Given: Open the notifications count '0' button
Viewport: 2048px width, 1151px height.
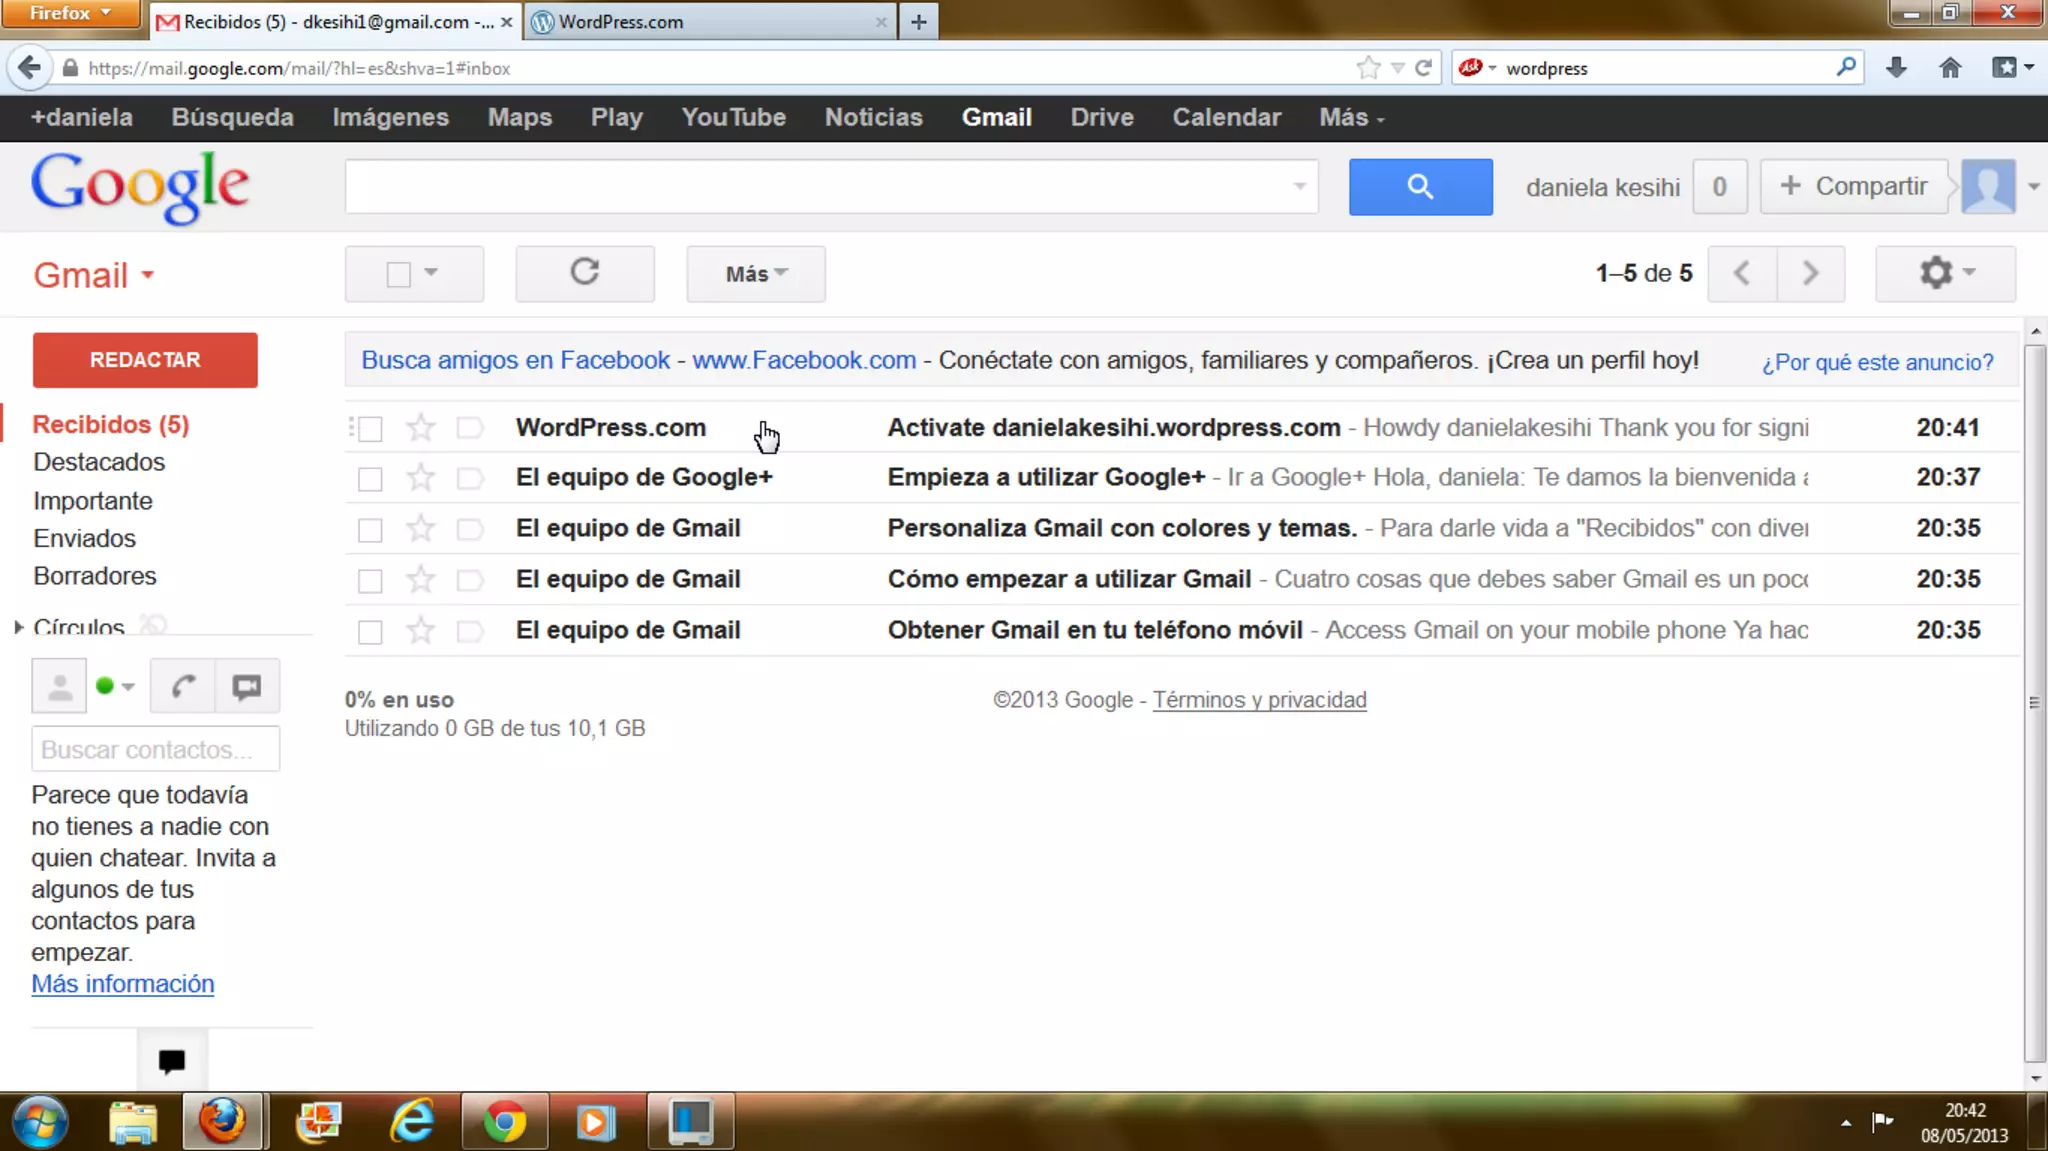Looking at the screenshot, I should tap(1719, 186).
